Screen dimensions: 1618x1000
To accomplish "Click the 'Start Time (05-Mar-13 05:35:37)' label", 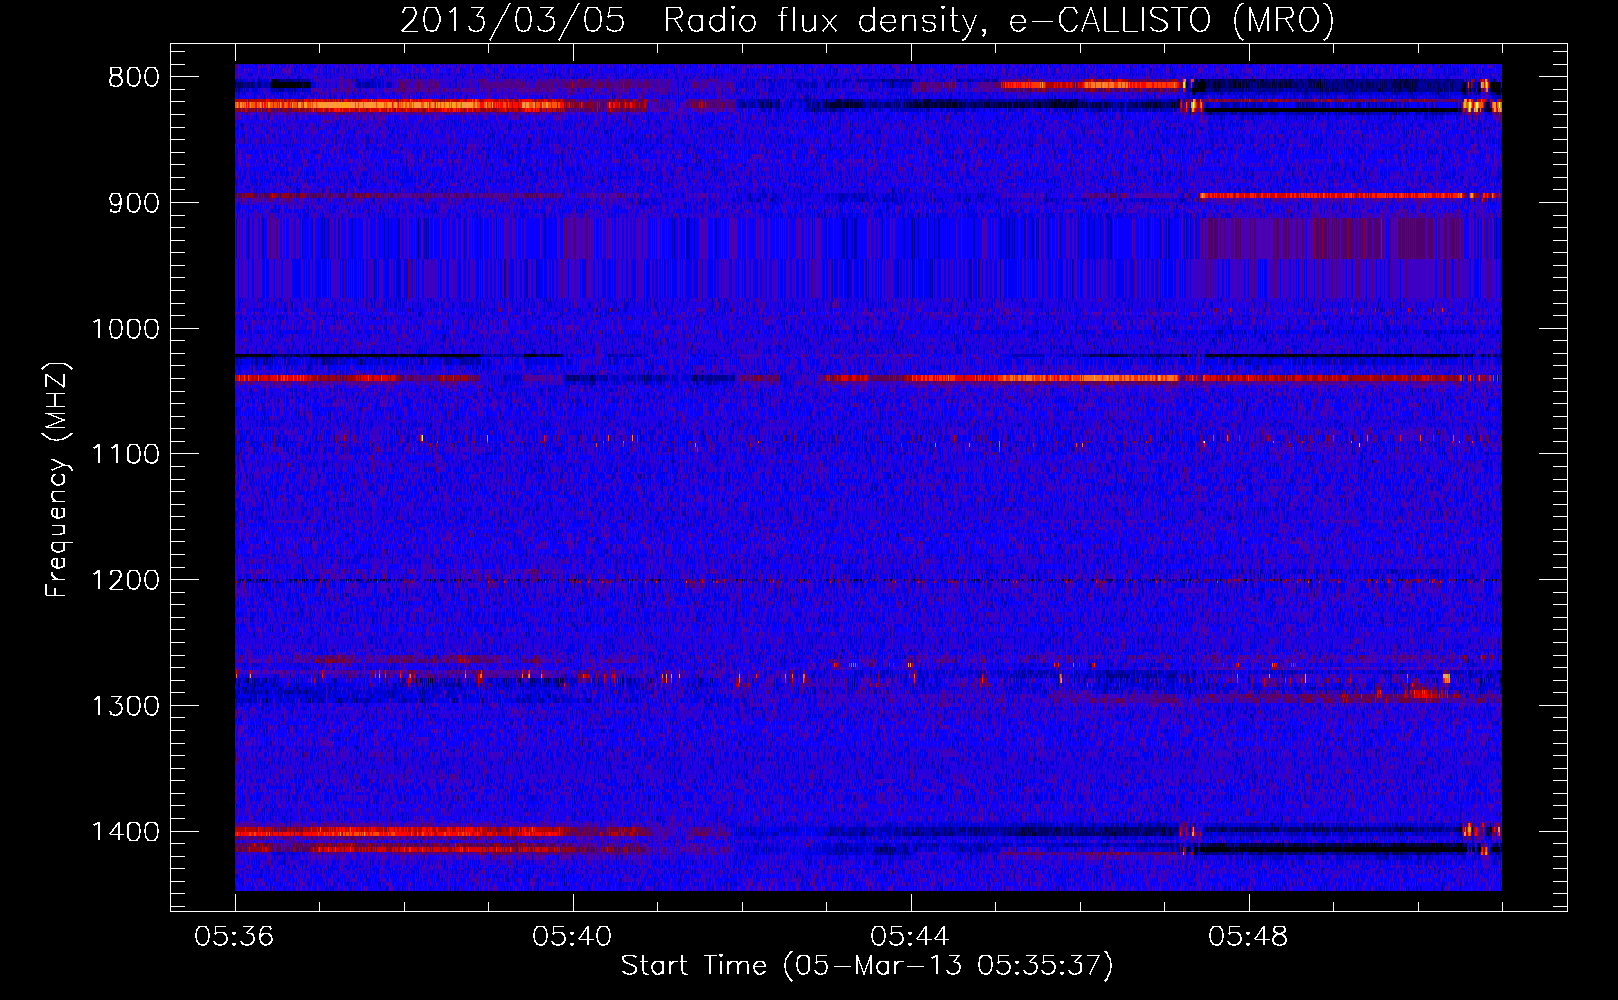I will tap(867, 966).
